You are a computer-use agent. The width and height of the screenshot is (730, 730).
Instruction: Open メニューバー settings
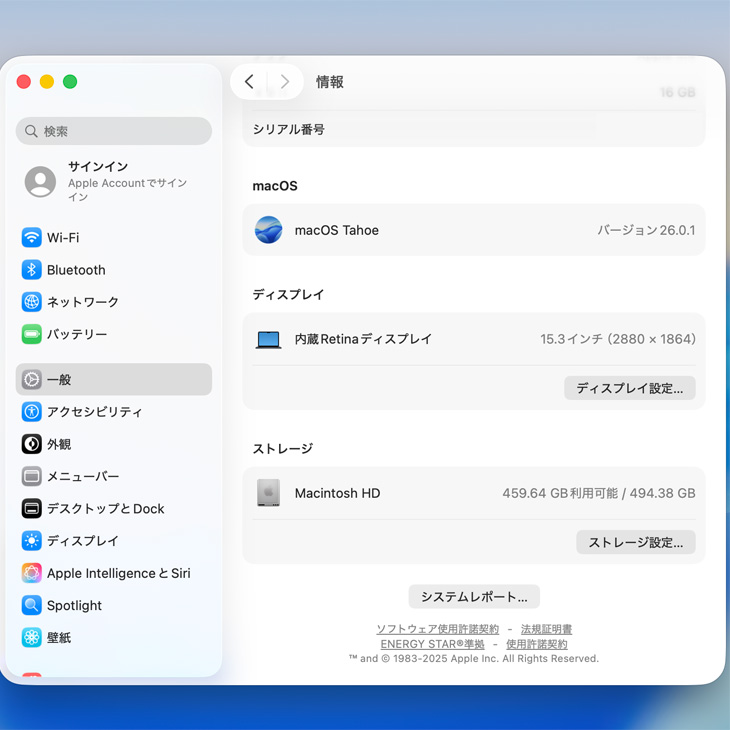82,477
